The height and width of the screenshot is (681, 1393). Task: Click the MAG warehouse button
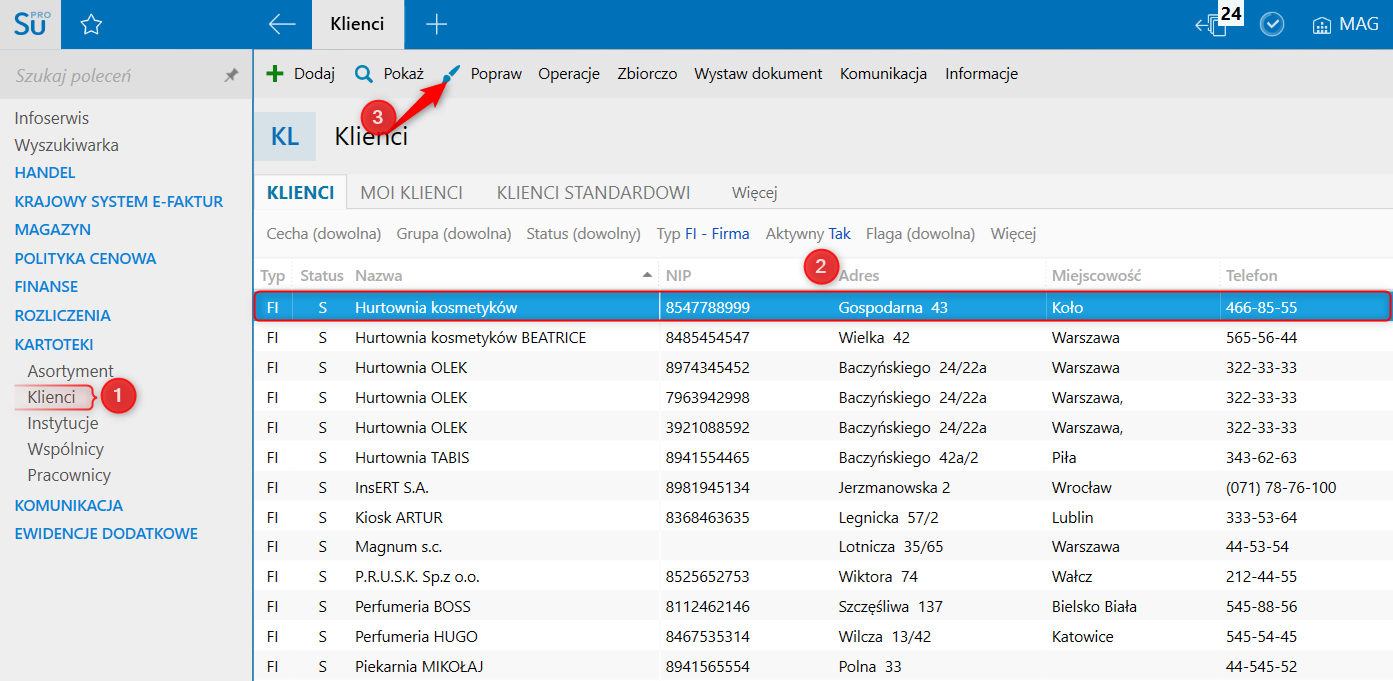[x=1345, y=25]
